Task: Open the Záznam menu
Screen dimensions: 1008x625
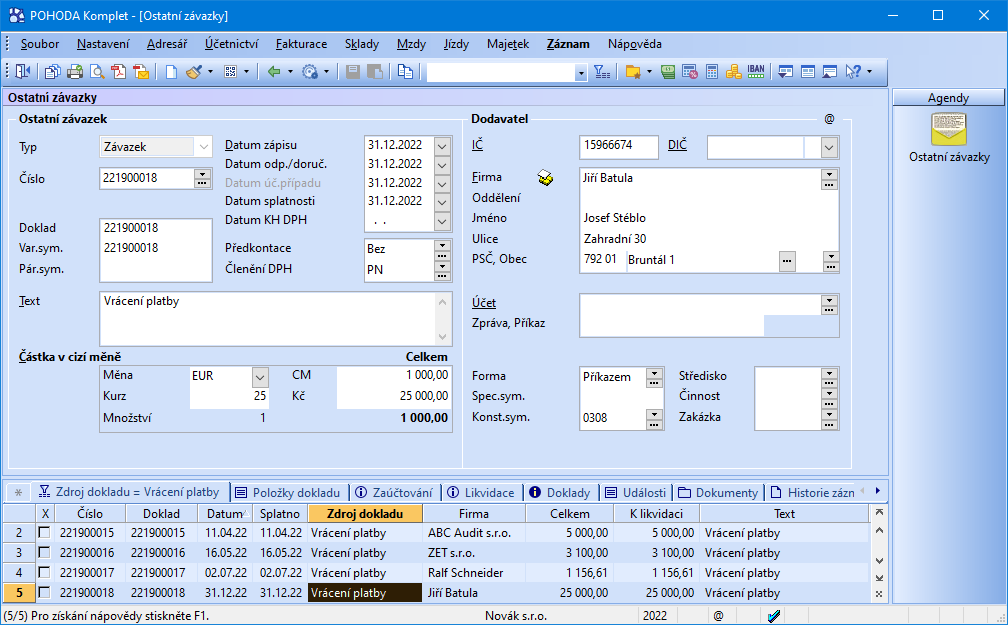Action: click(x=568, y=44)
